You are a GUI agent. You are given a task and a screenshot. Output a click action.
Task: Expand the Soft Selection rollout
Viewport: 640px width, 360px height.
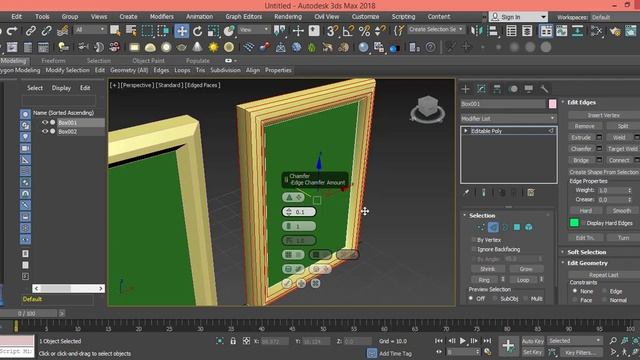pyautogui.click(x=587, y=252)
